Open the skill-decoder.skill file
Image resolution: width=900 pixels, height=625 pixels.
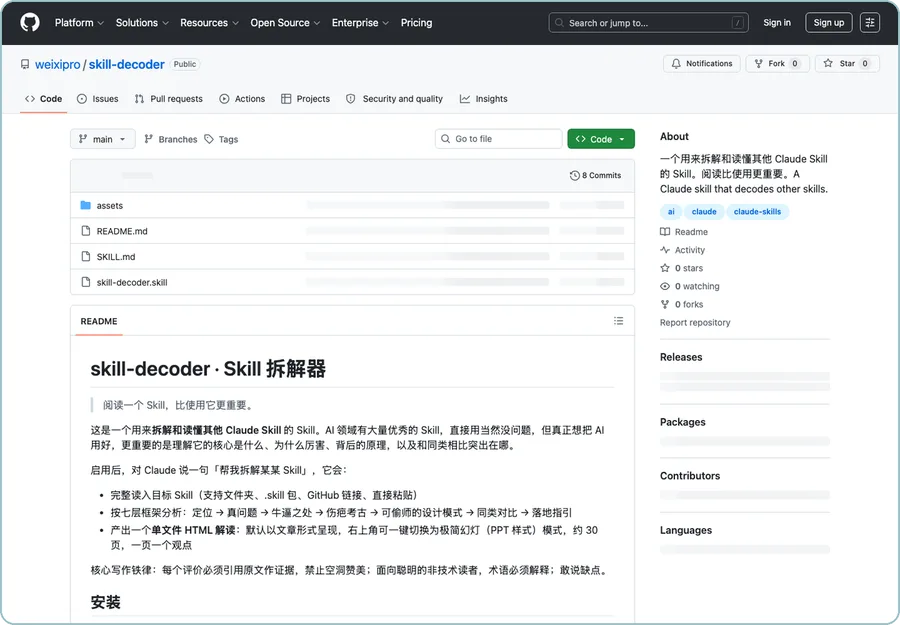[x=132, y=282]
